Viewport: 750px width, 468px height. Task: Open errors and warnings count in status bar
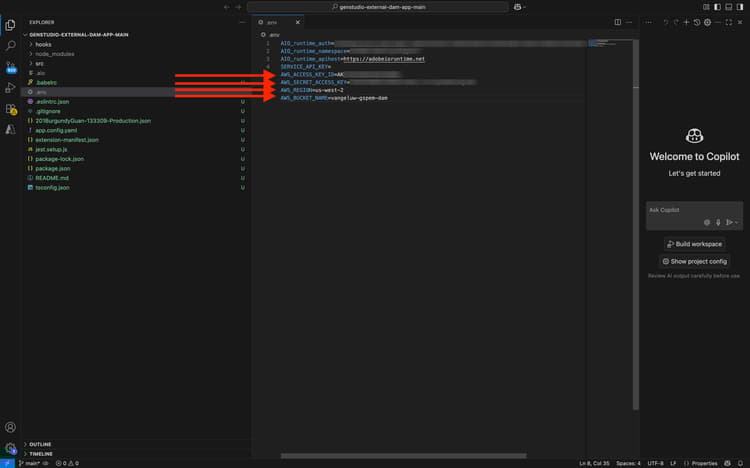pyautogui.click(x=67, y=463)
